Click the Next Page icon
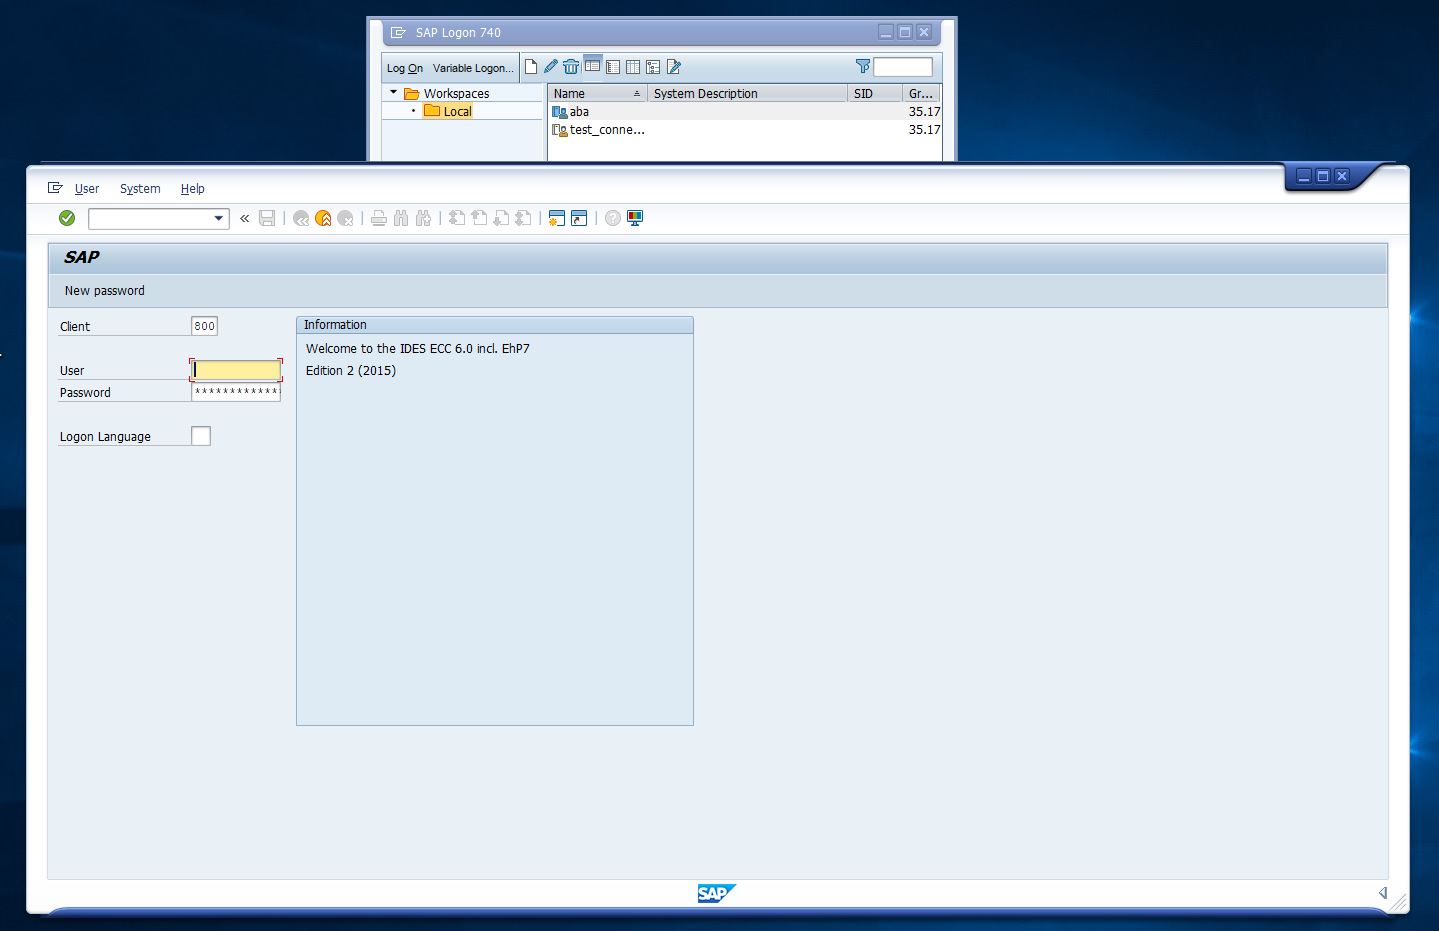 [x=501, y=218]
